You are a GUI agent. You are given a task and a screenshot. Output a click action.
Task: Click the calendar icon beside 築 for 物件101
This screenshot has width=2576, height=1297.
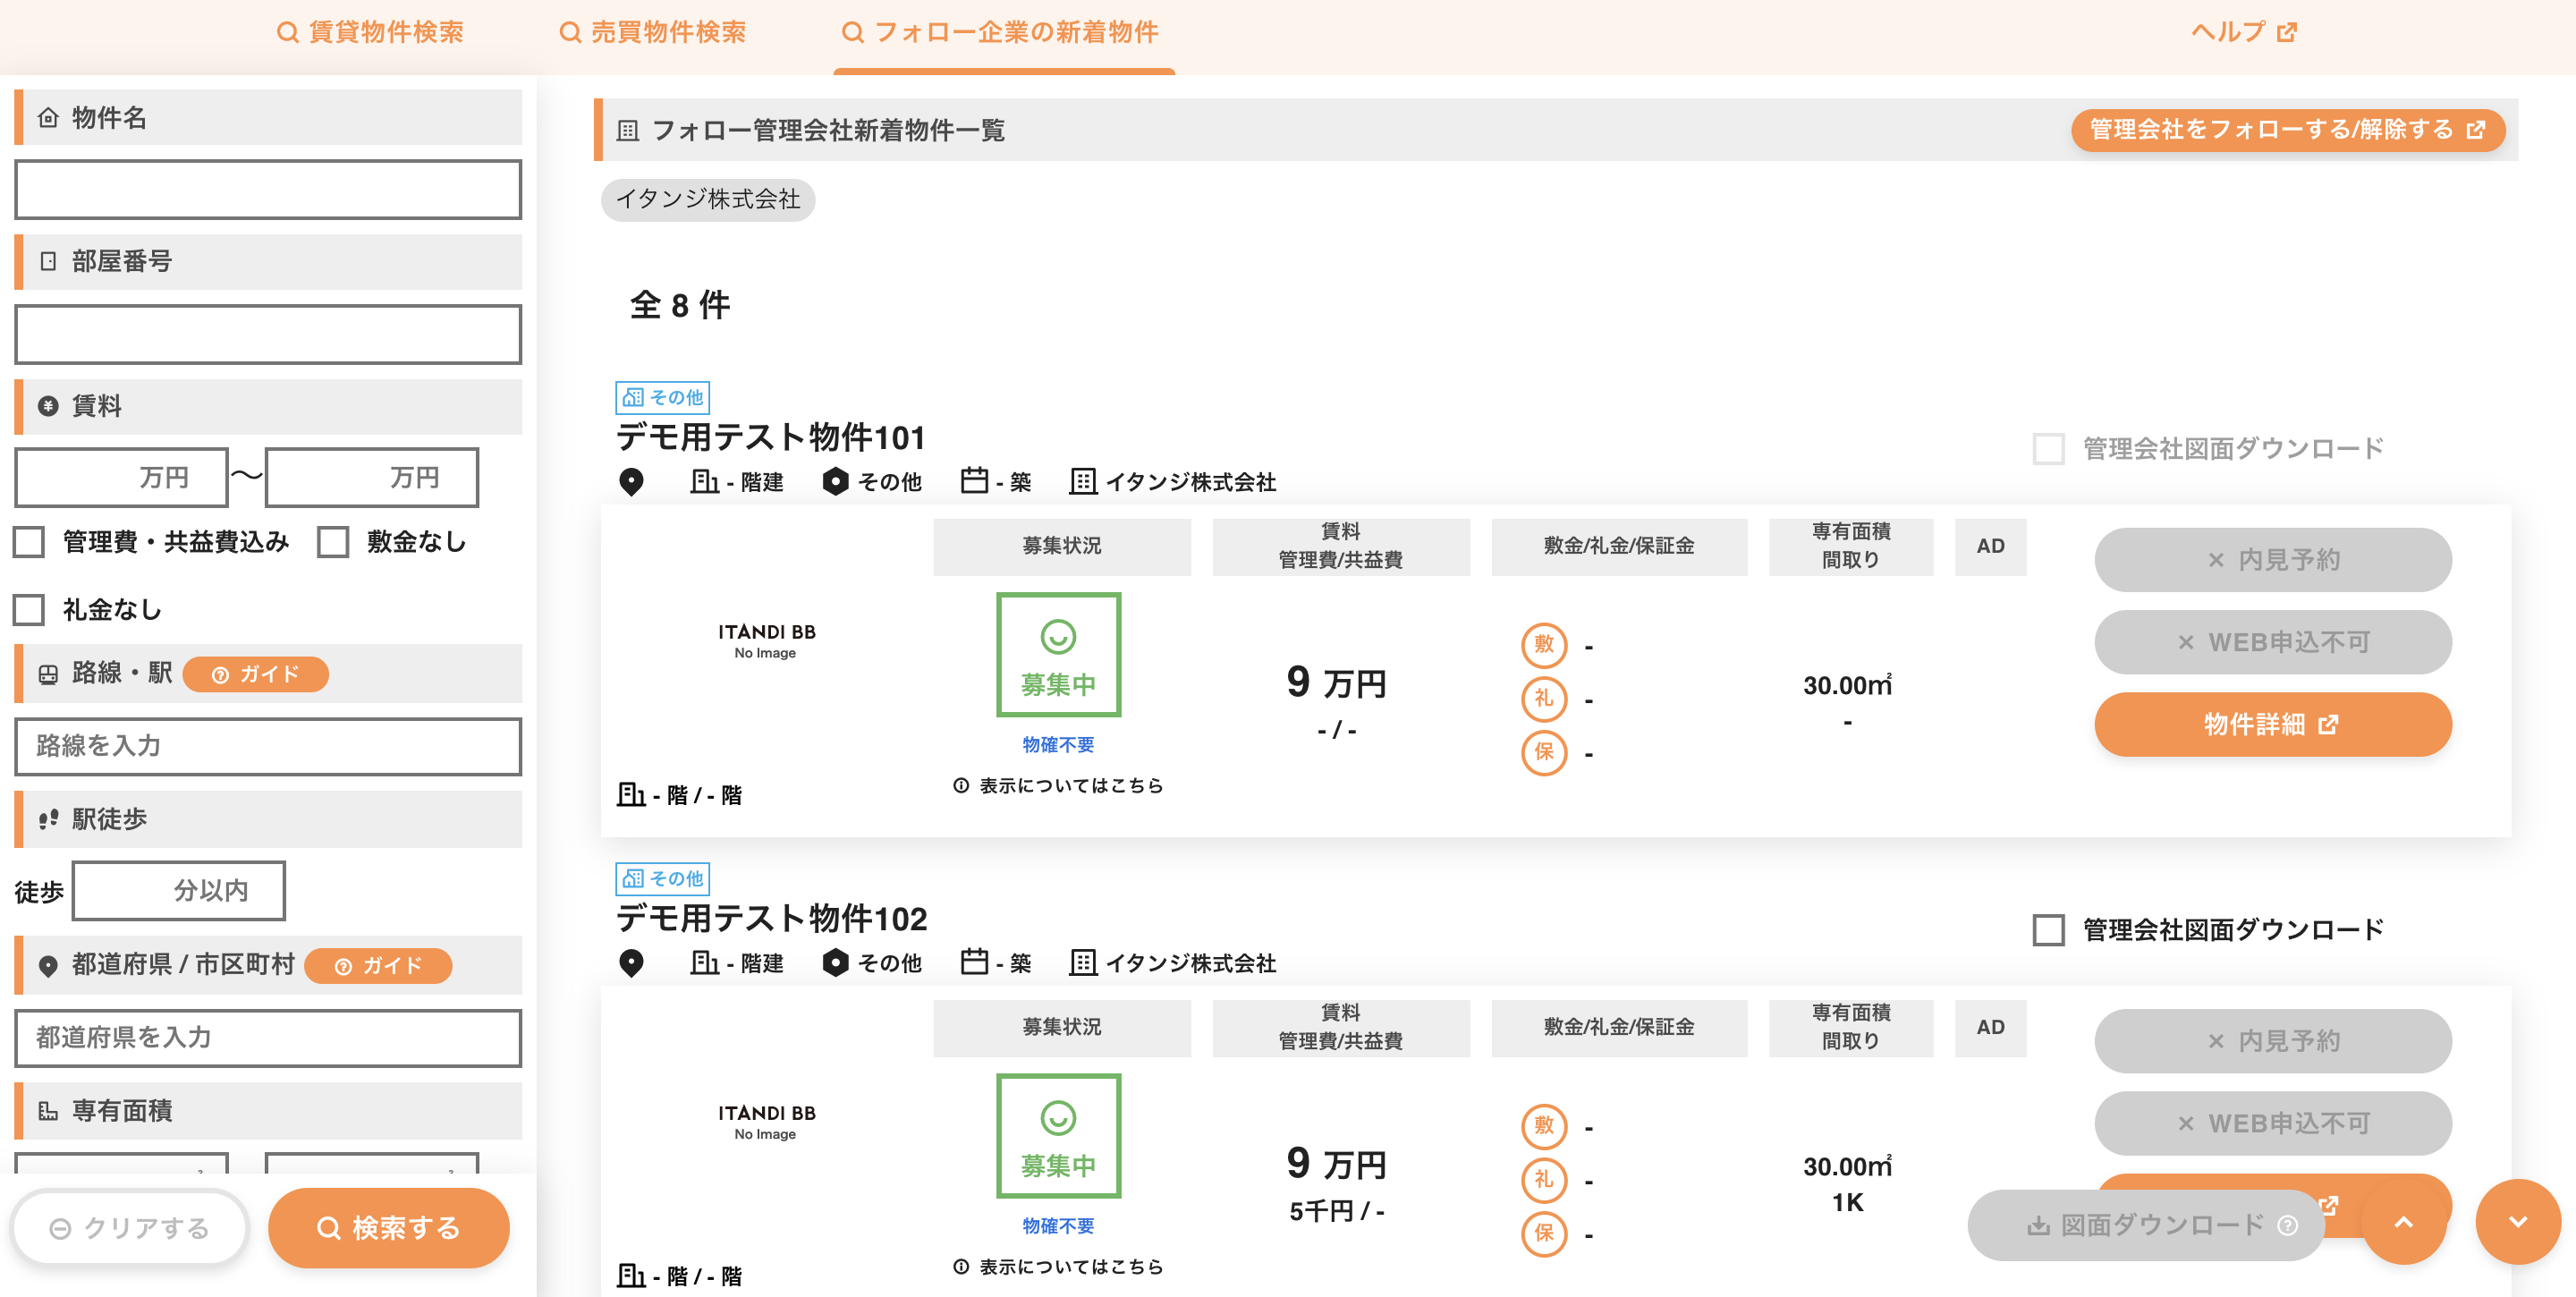tap(974, 481)
